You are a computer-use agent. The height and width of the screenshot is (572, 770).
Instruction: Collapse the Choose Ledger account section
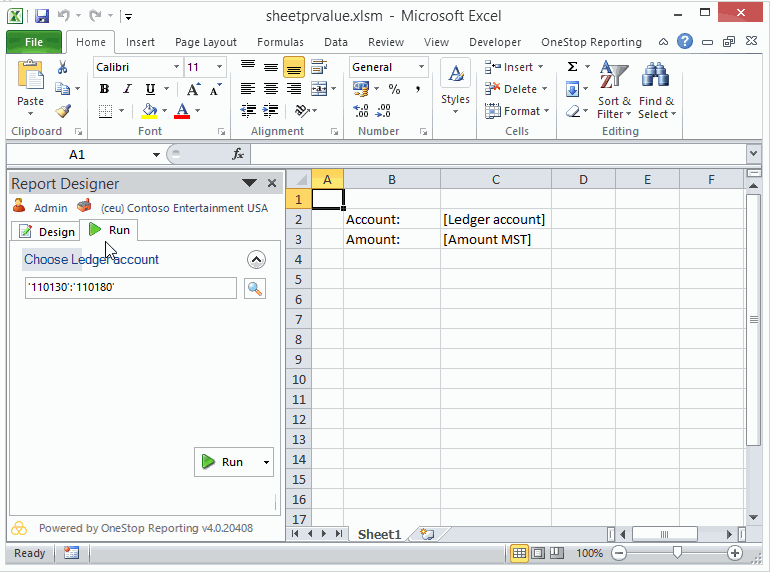tap(256, 260)
